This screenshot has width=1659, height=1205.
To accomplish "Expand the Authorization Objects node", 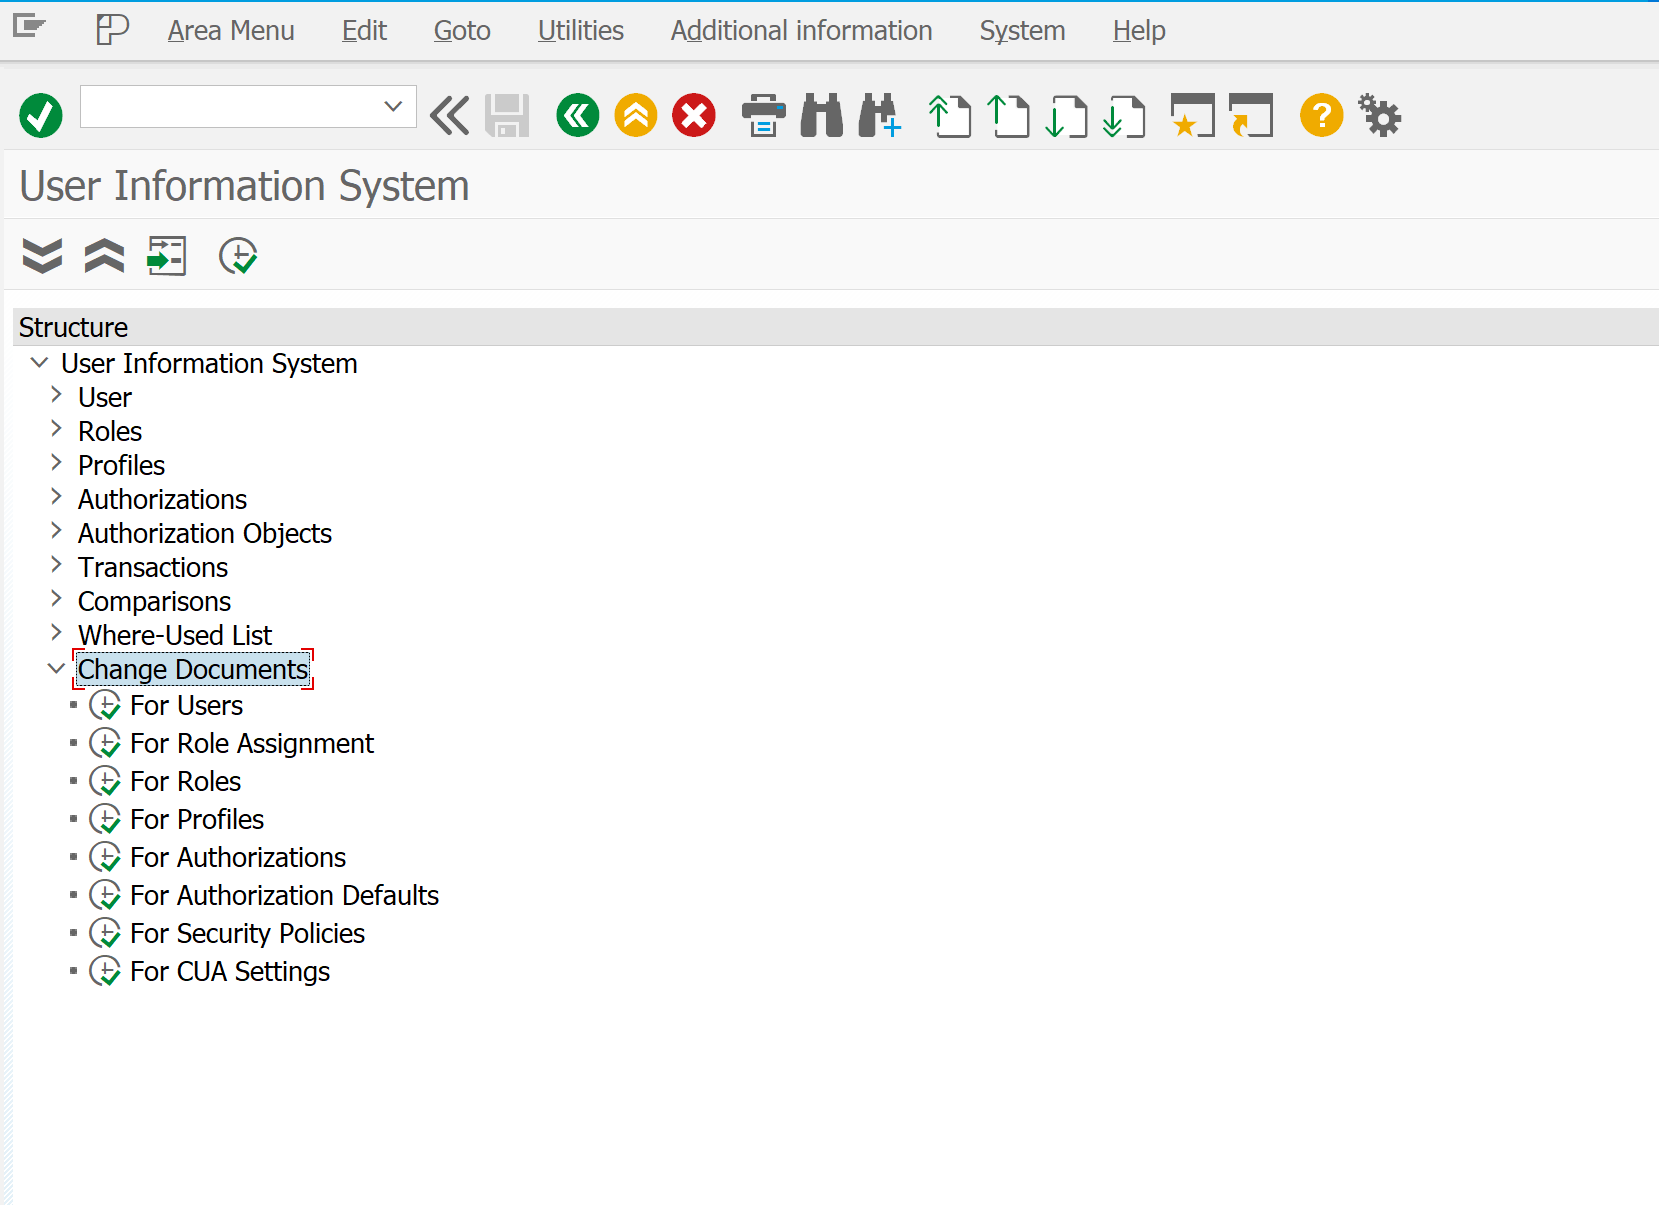I will click(57, 532).
